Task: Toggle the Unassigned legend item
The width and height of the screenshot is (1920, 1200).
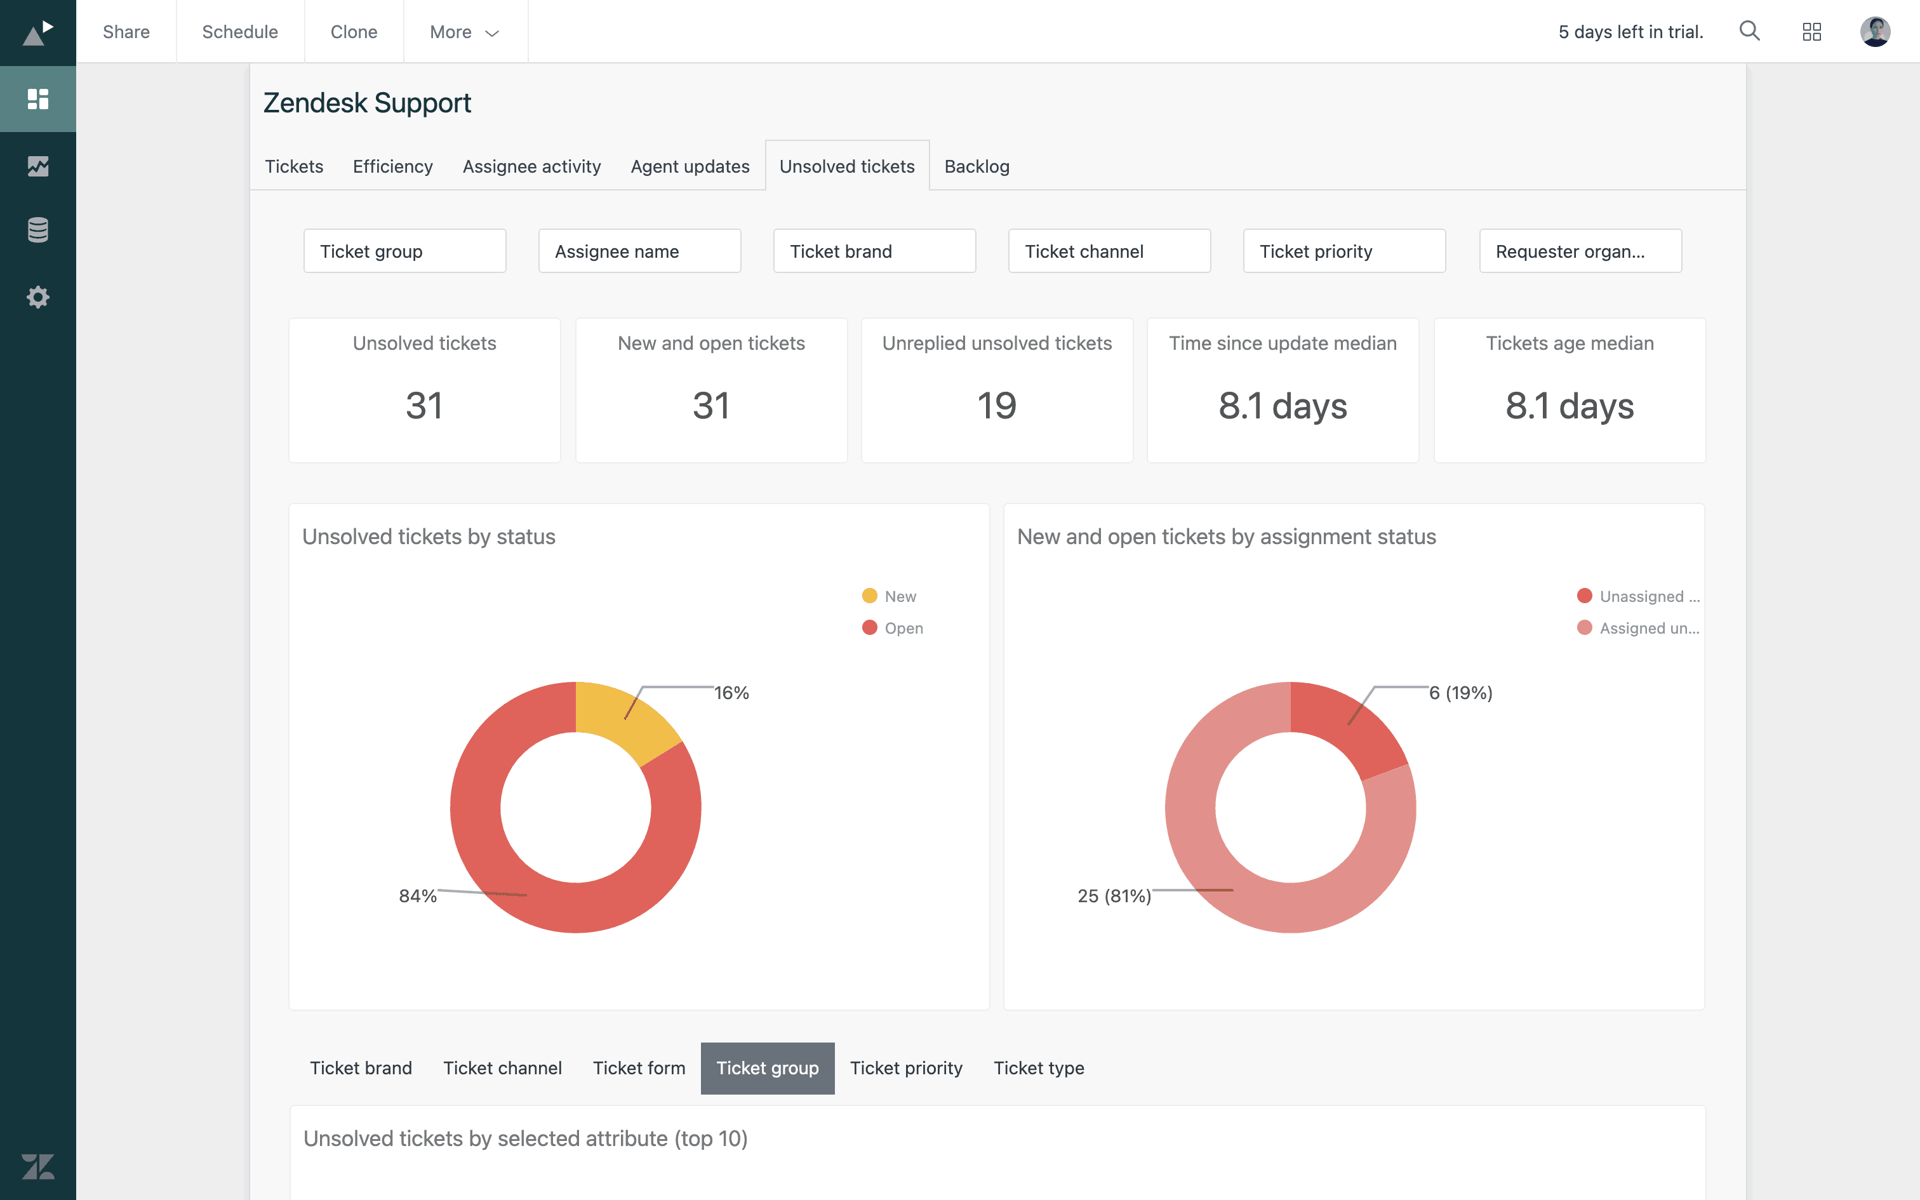Action: coord(1638,596)
